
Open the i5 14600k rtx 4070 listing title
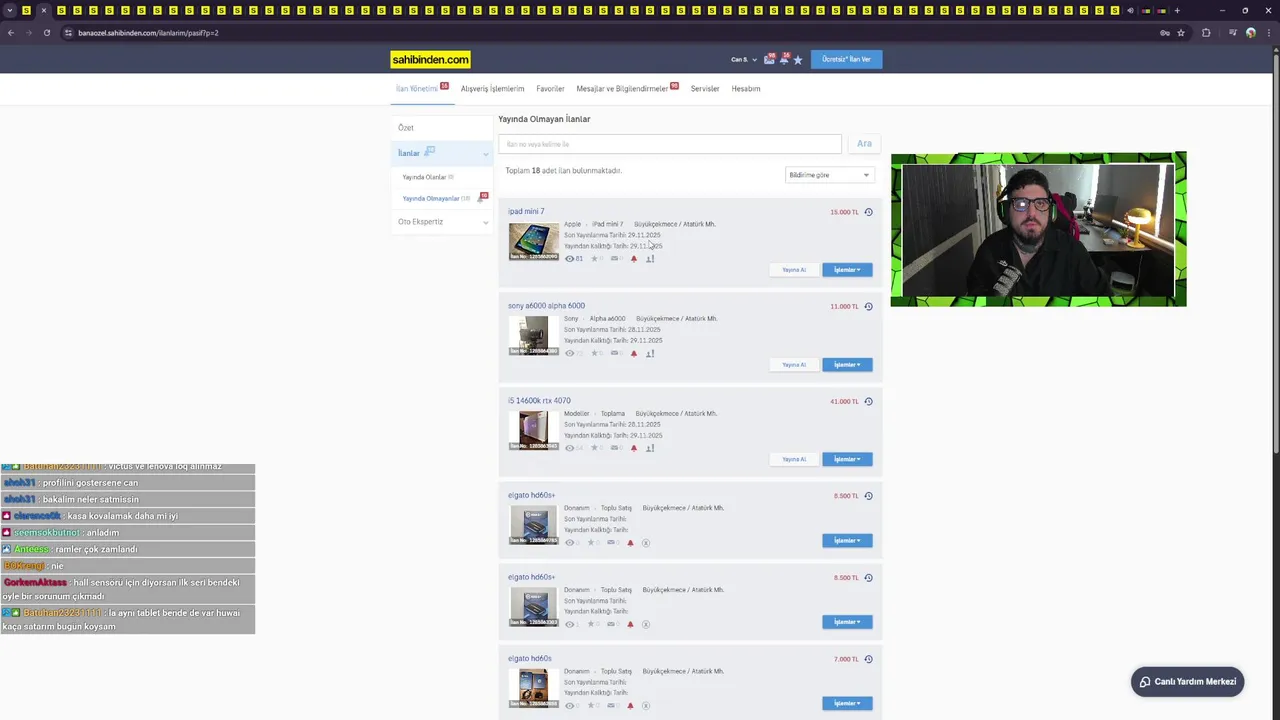[x=539, y=401]
